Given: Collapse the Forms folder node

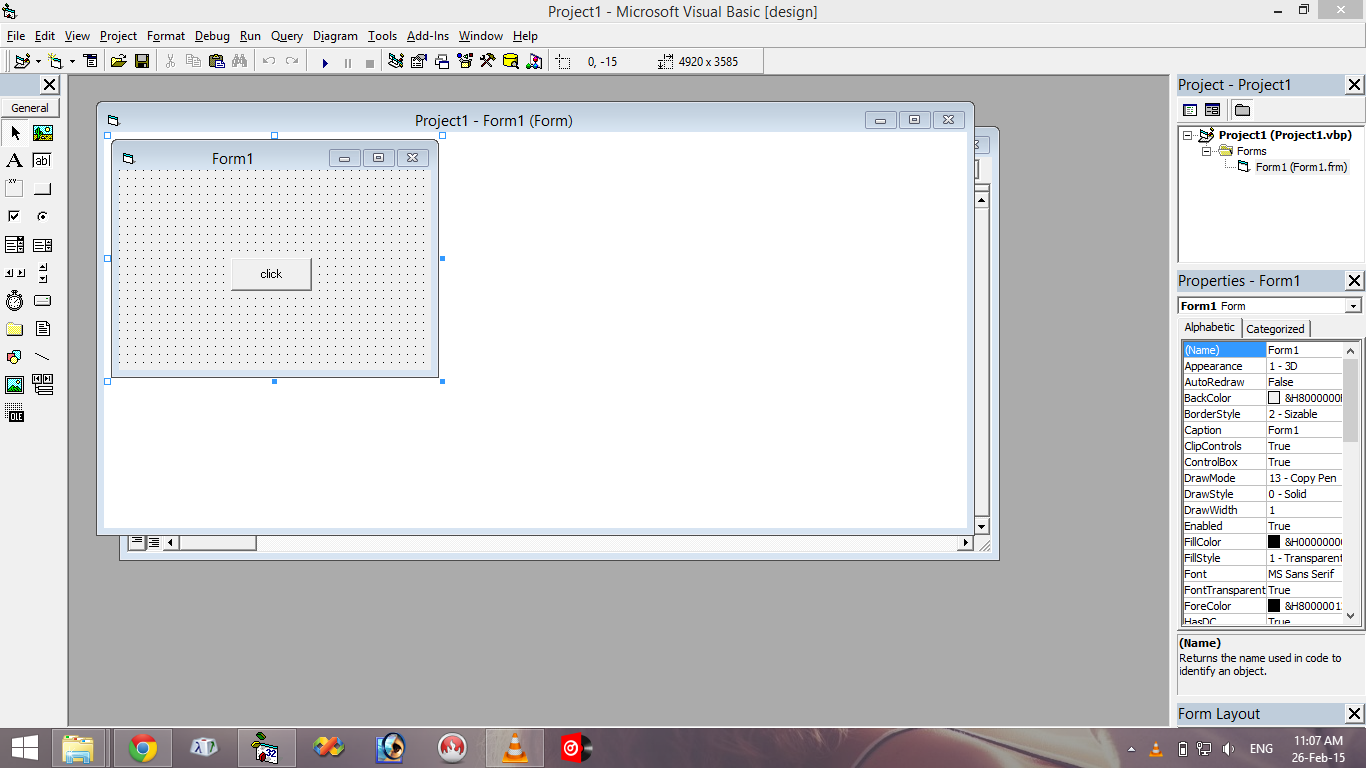Looking at the screenshot, I should (1206, 152).
